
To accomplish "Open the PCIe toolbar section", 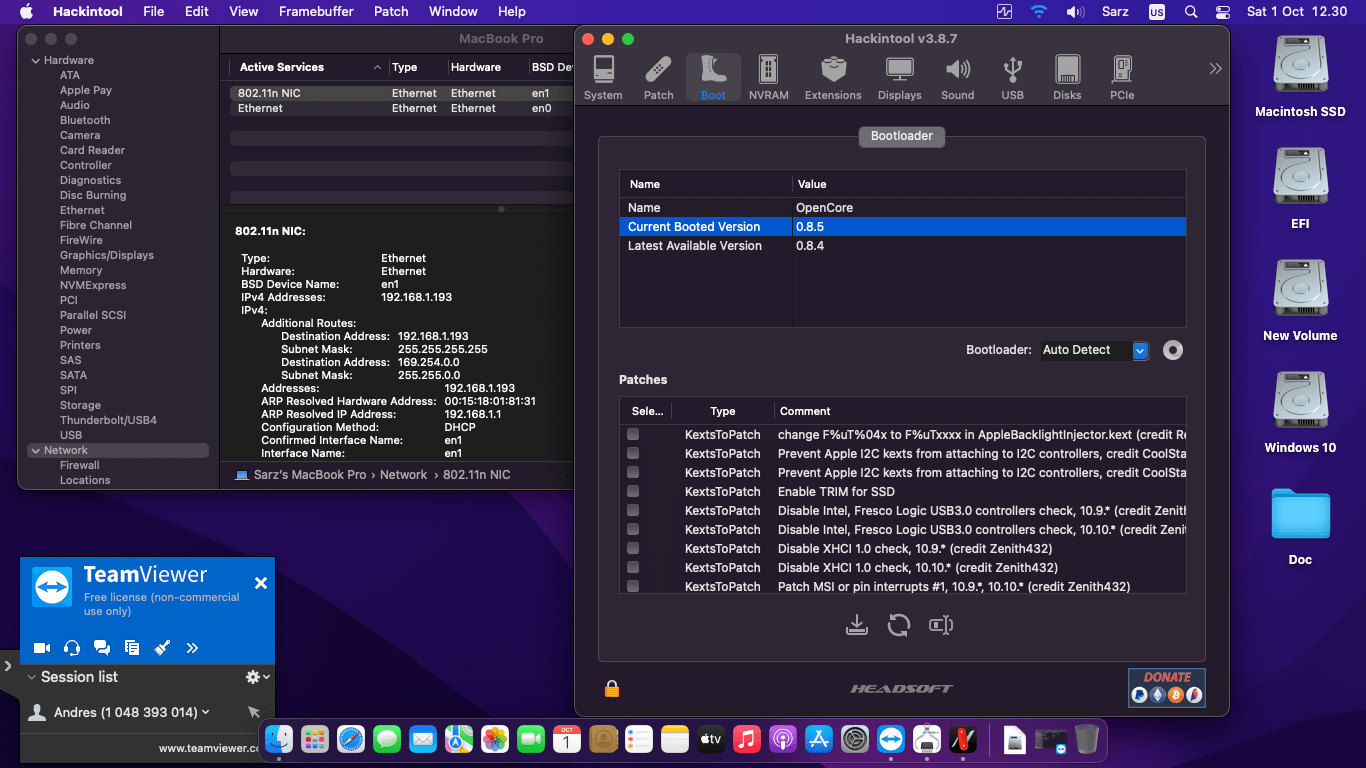I will (x=1121, y=77).
